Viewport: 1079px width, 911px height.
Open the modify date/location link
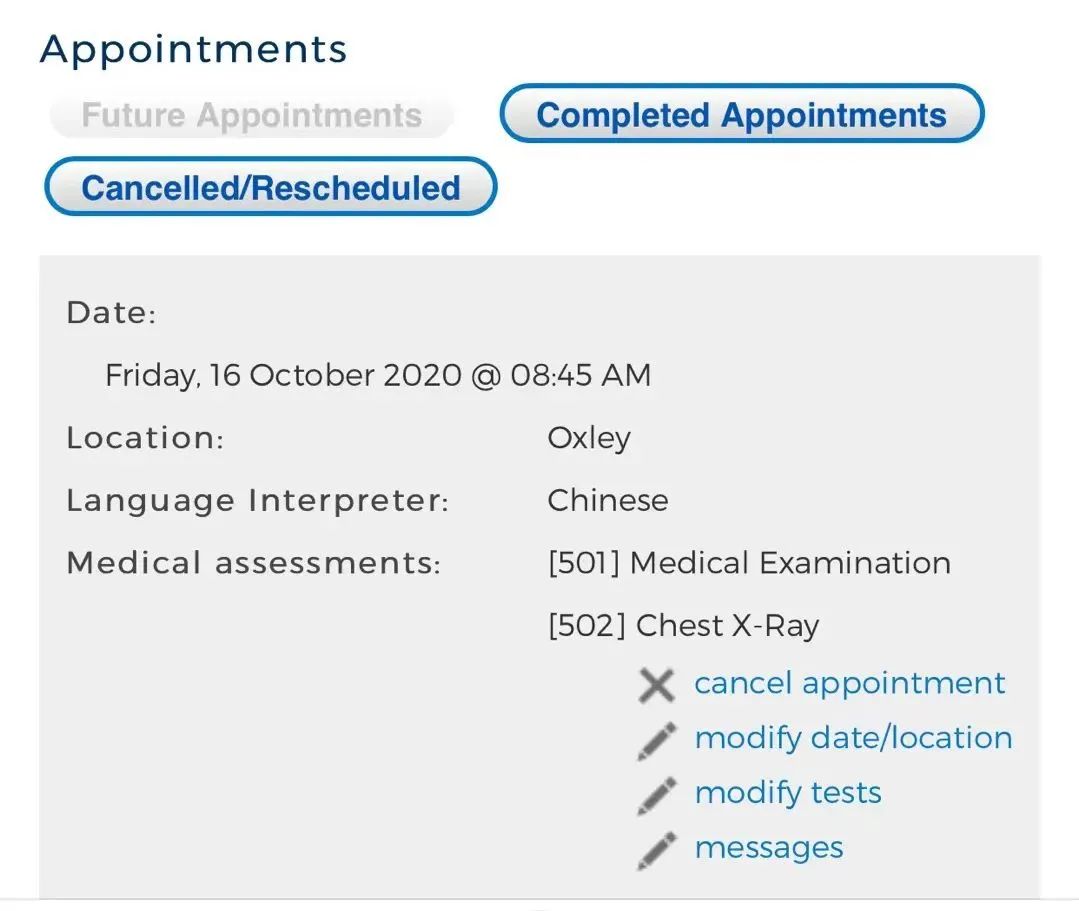pyautogui.click(x=853, y=738)
